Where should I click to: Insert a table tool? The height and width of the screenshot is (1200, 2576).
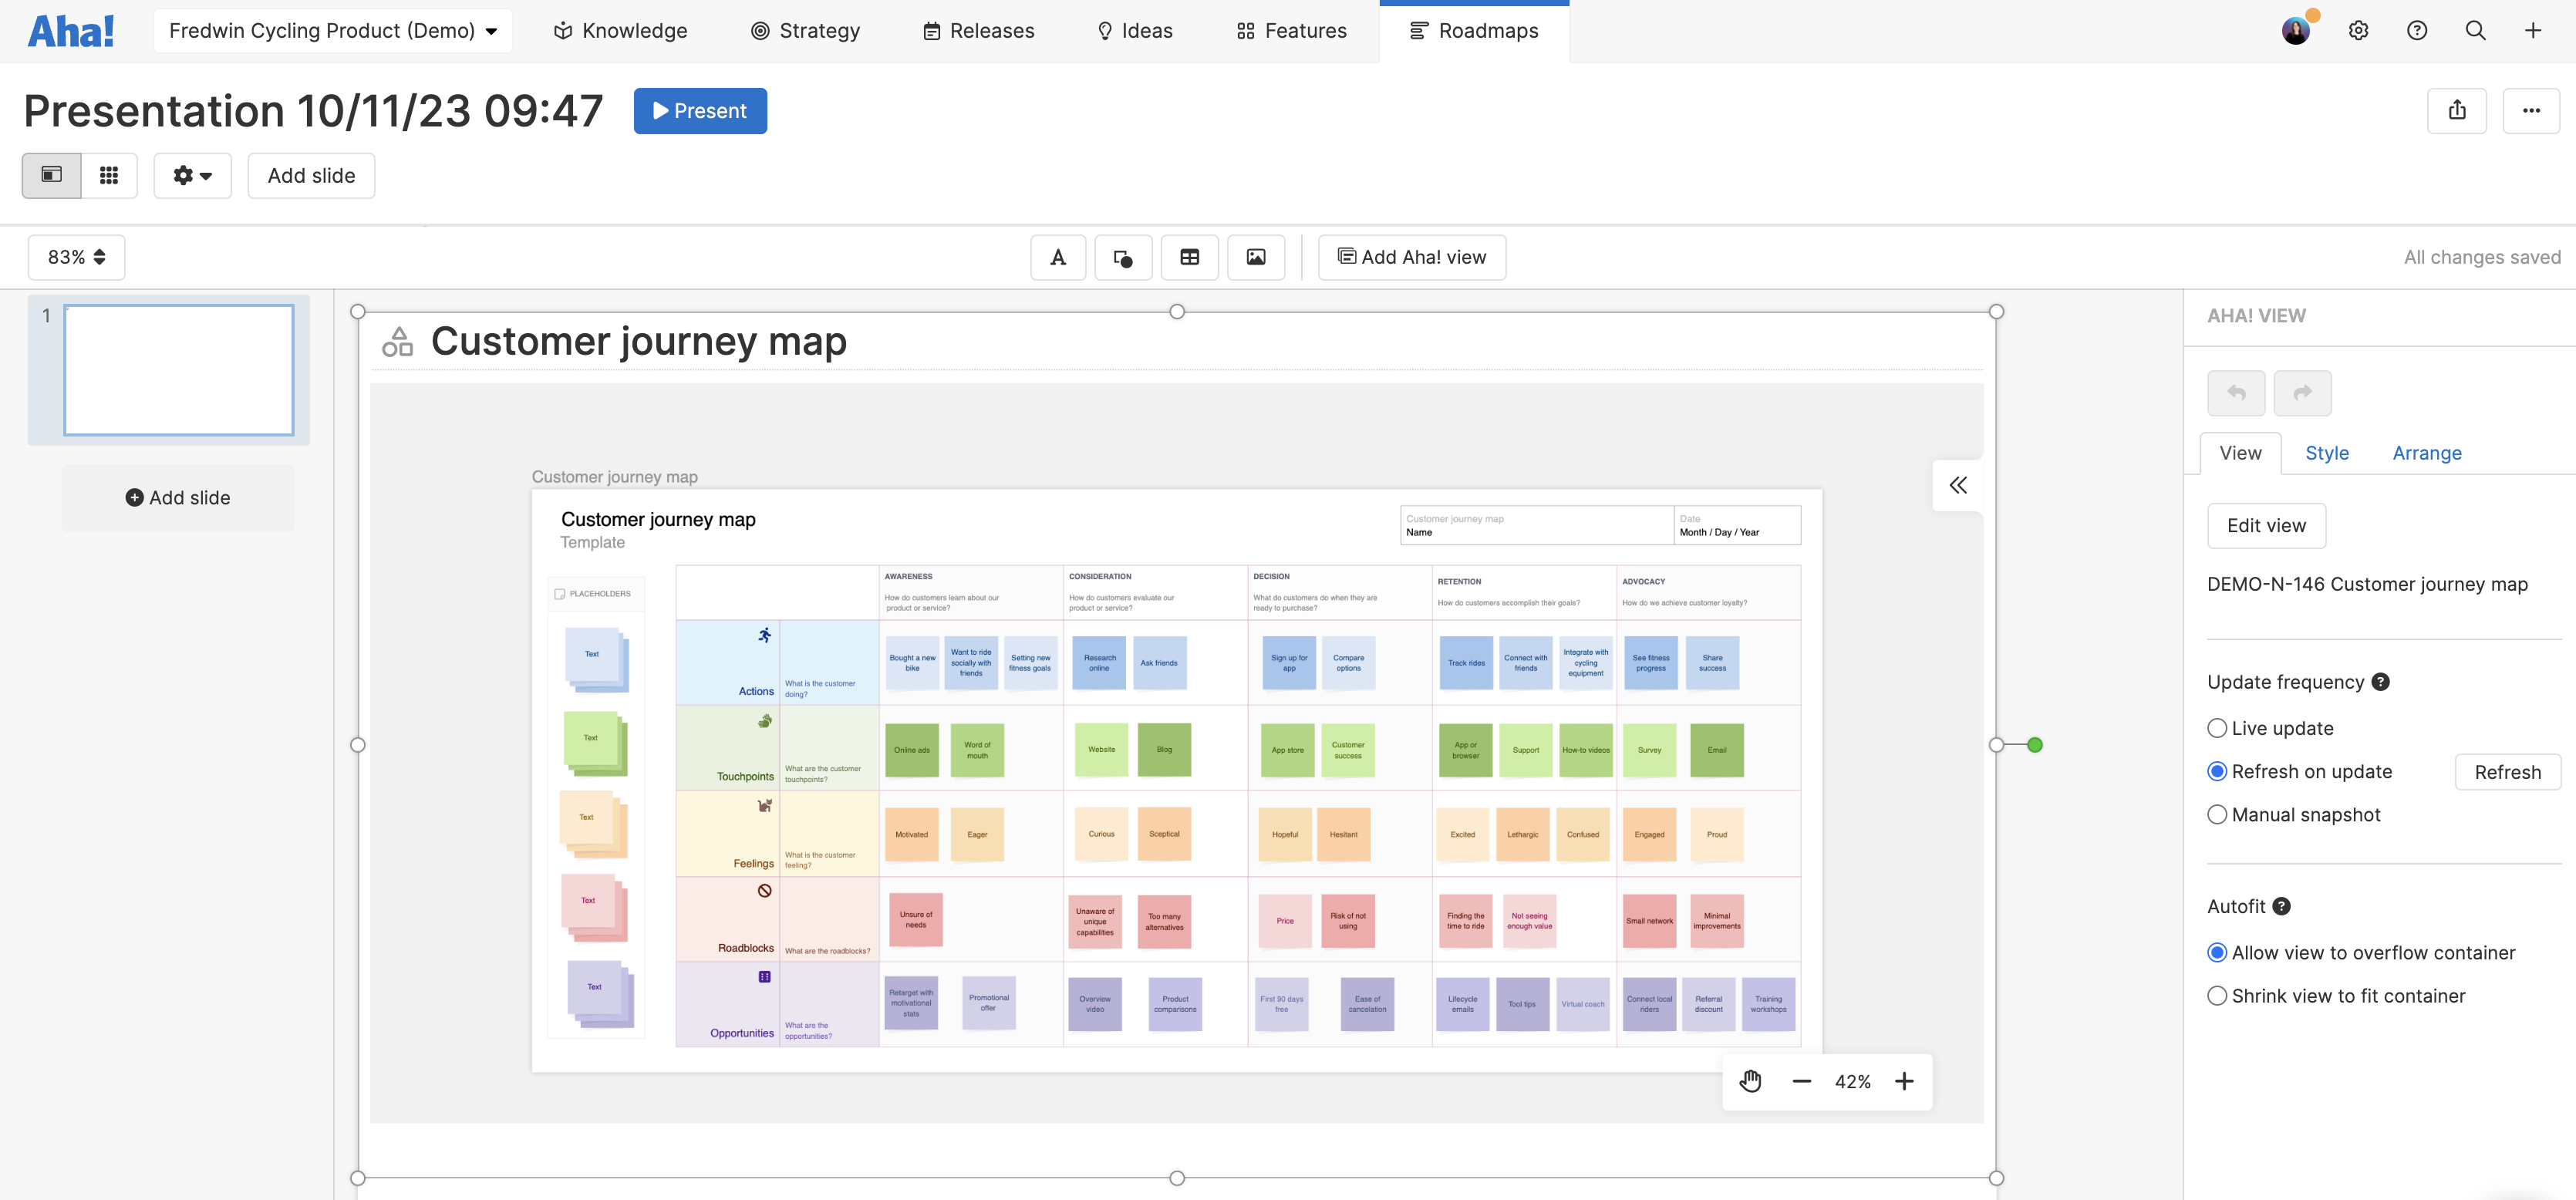pyautogui.click(x=1189, y=257)
